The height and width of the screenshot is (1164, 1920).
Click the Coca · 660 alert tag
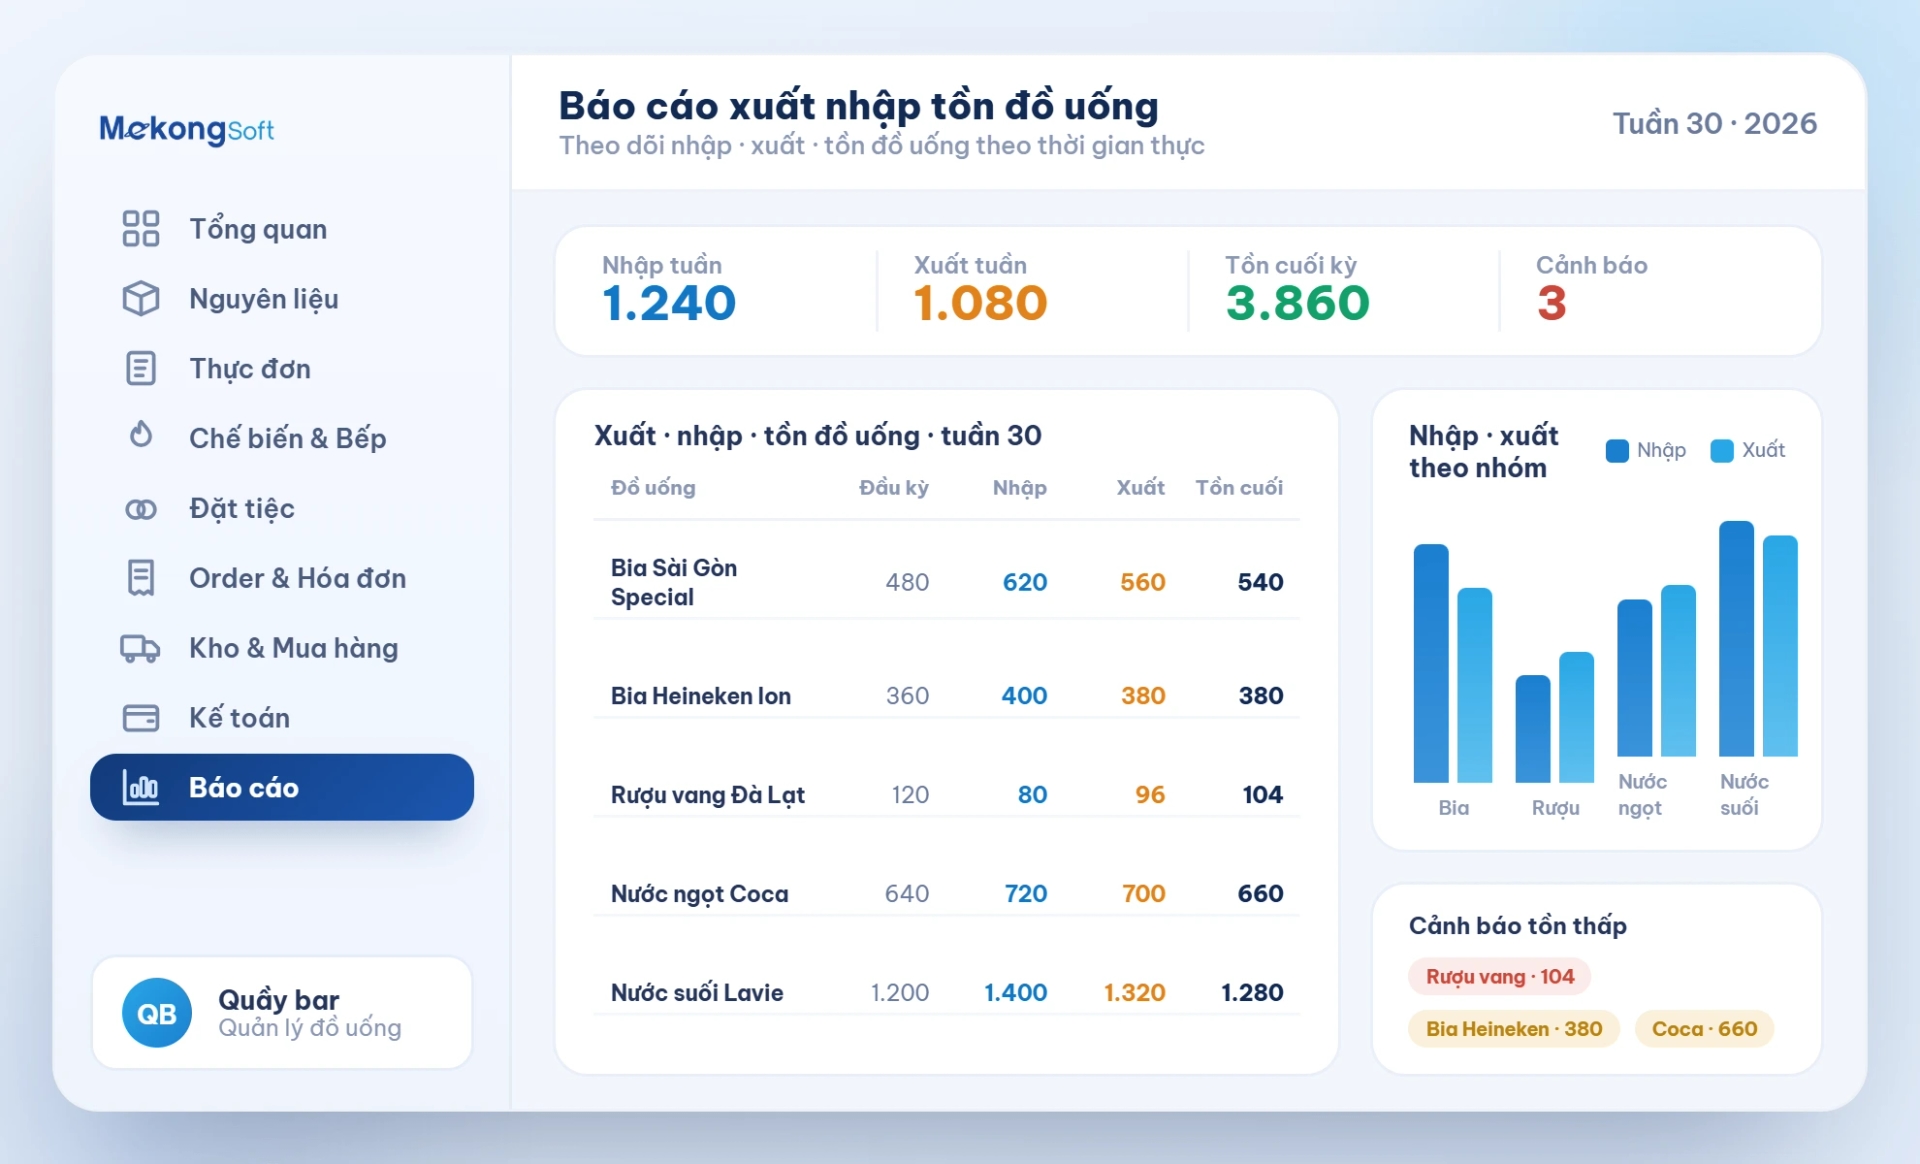tap(1704, 1029)
